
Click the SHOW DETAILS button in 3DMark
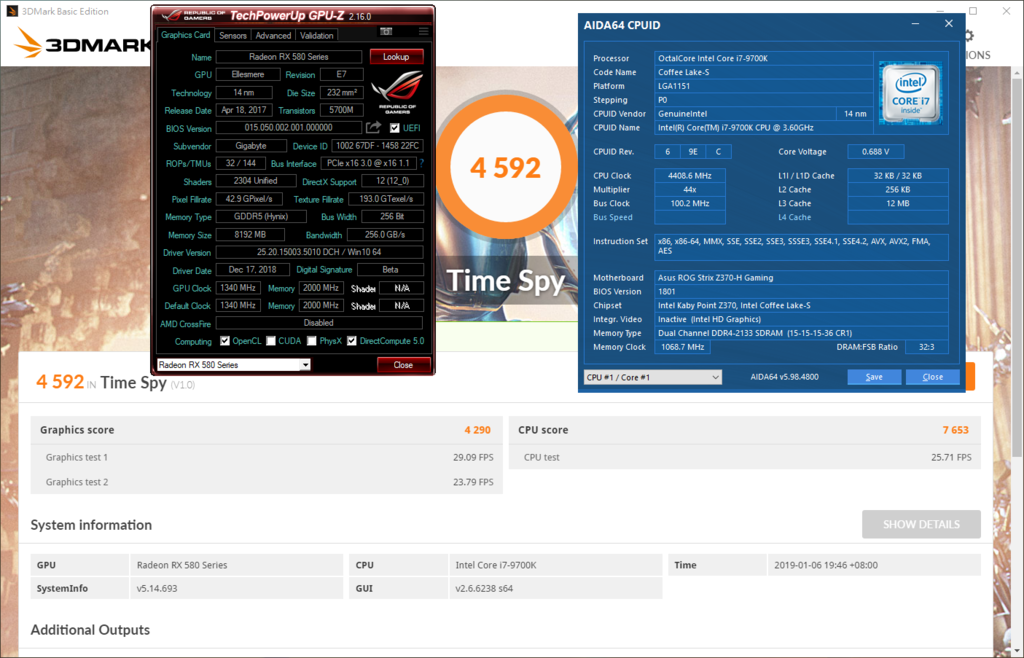pyautogui.click(x=921, y=524)
